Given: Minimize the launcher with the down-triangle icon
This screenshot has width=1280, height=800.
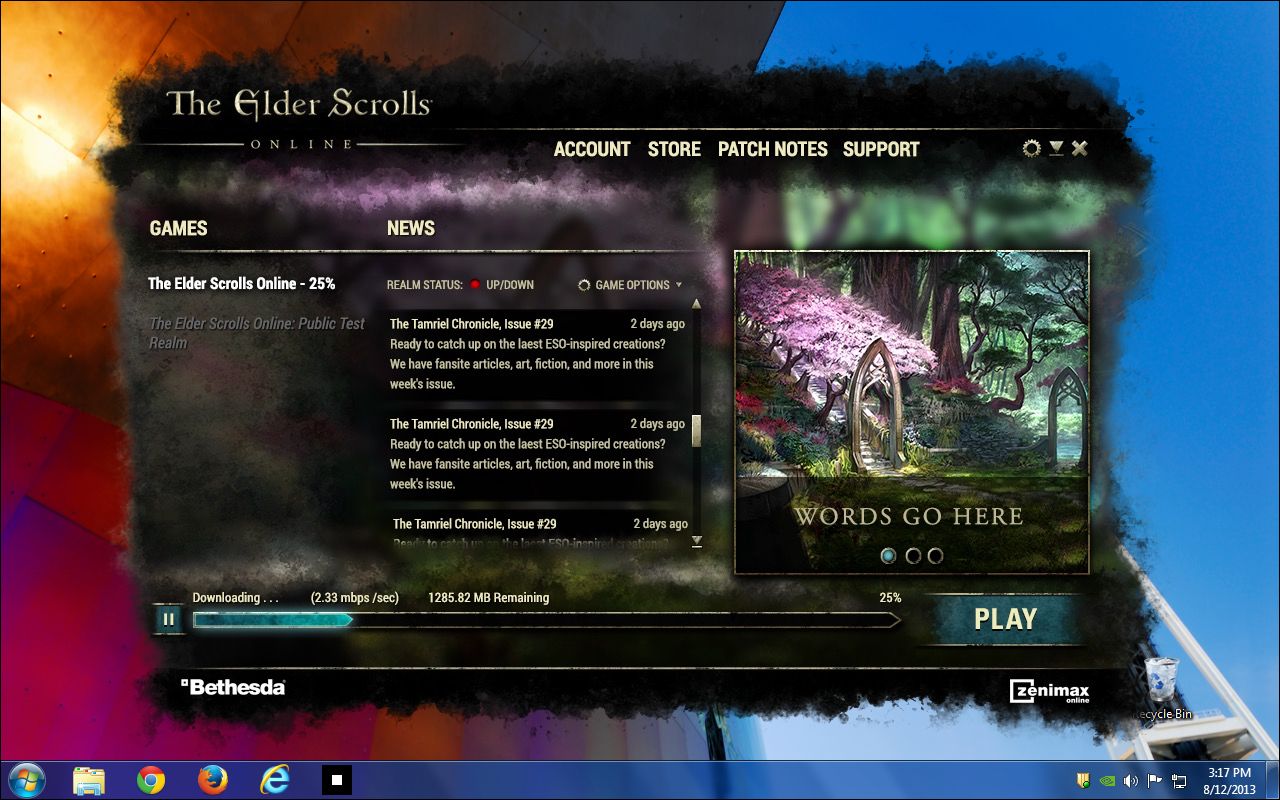Looking at the screenshot, I should pos(1056,148).
